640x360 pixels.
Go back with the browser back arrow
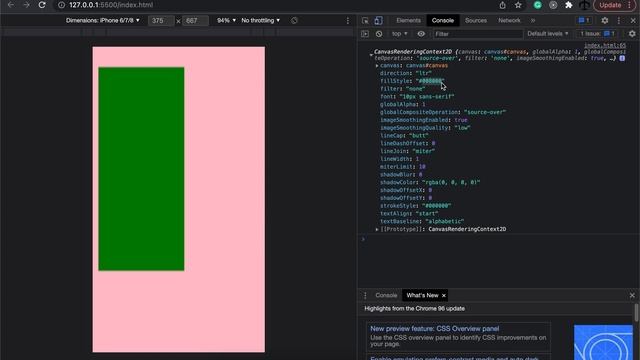point(11,5)
